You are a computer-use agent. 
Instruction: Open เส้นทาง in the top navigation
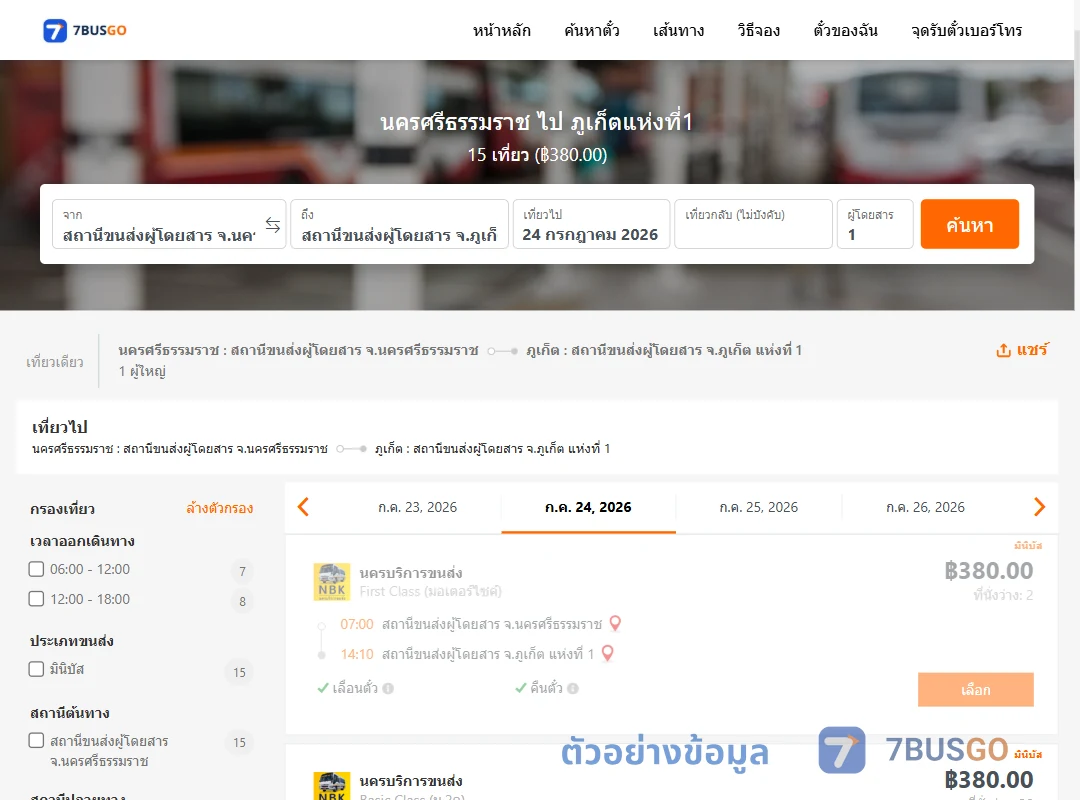click(x=678, y=30)
